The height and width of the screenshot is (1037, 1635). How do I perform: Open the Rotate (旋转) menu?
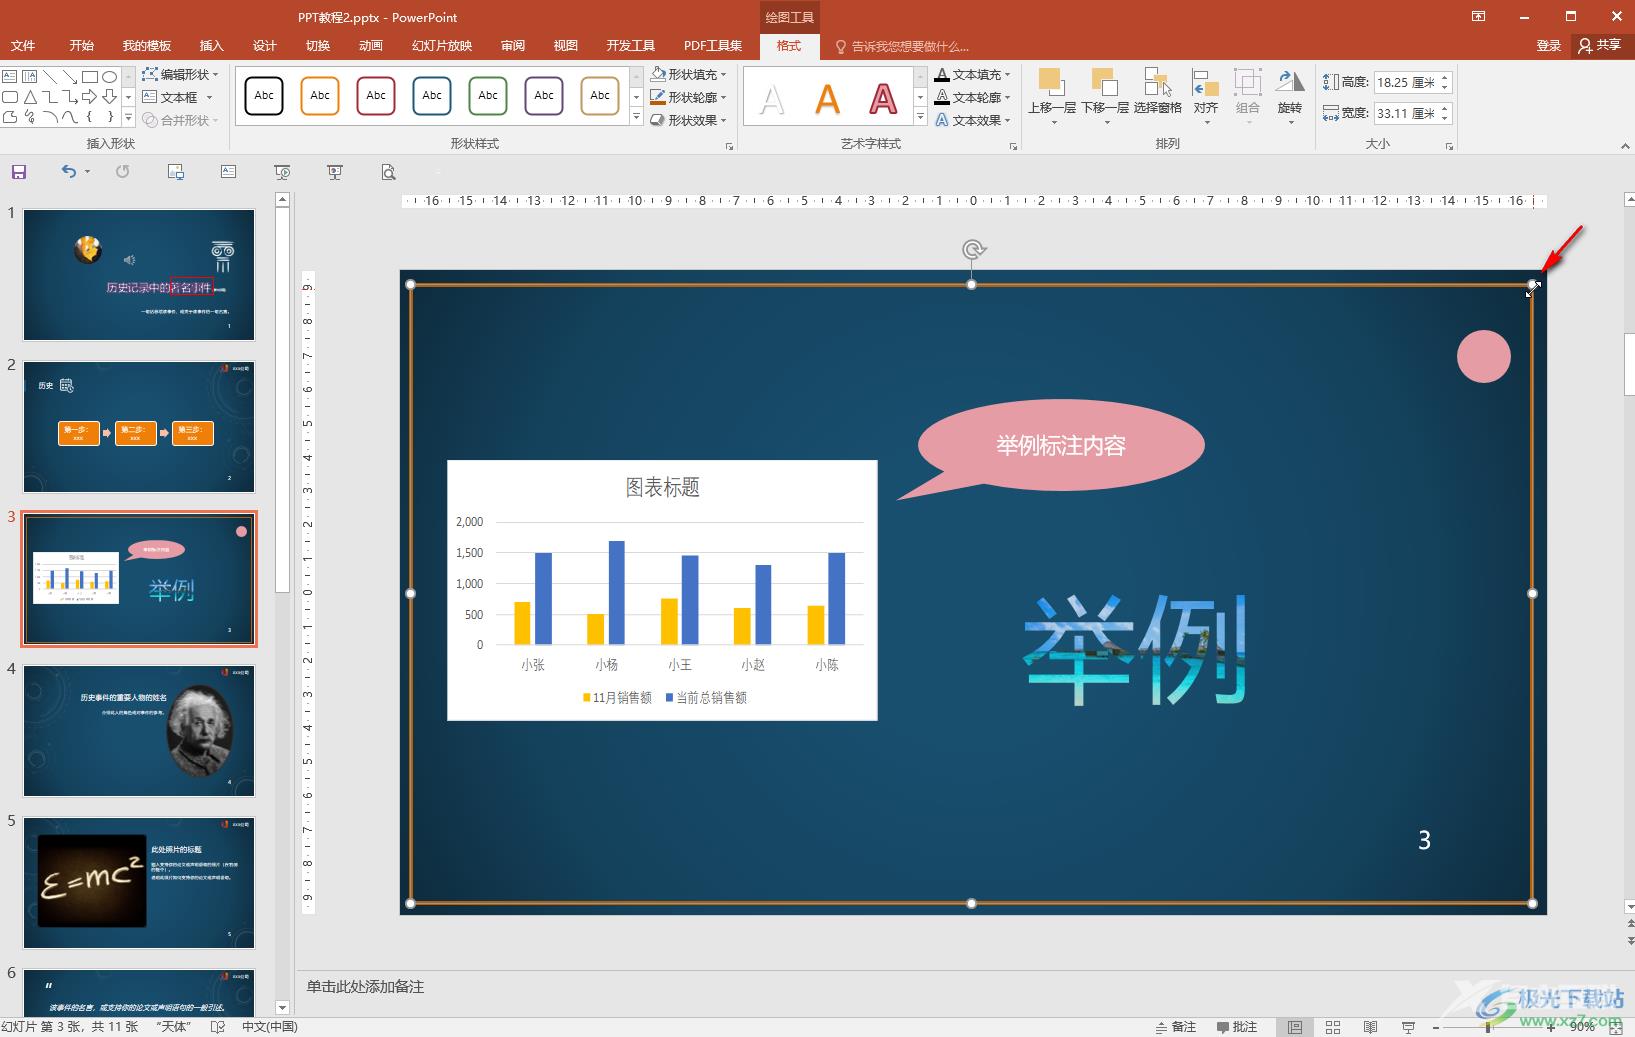[1290, 96]
